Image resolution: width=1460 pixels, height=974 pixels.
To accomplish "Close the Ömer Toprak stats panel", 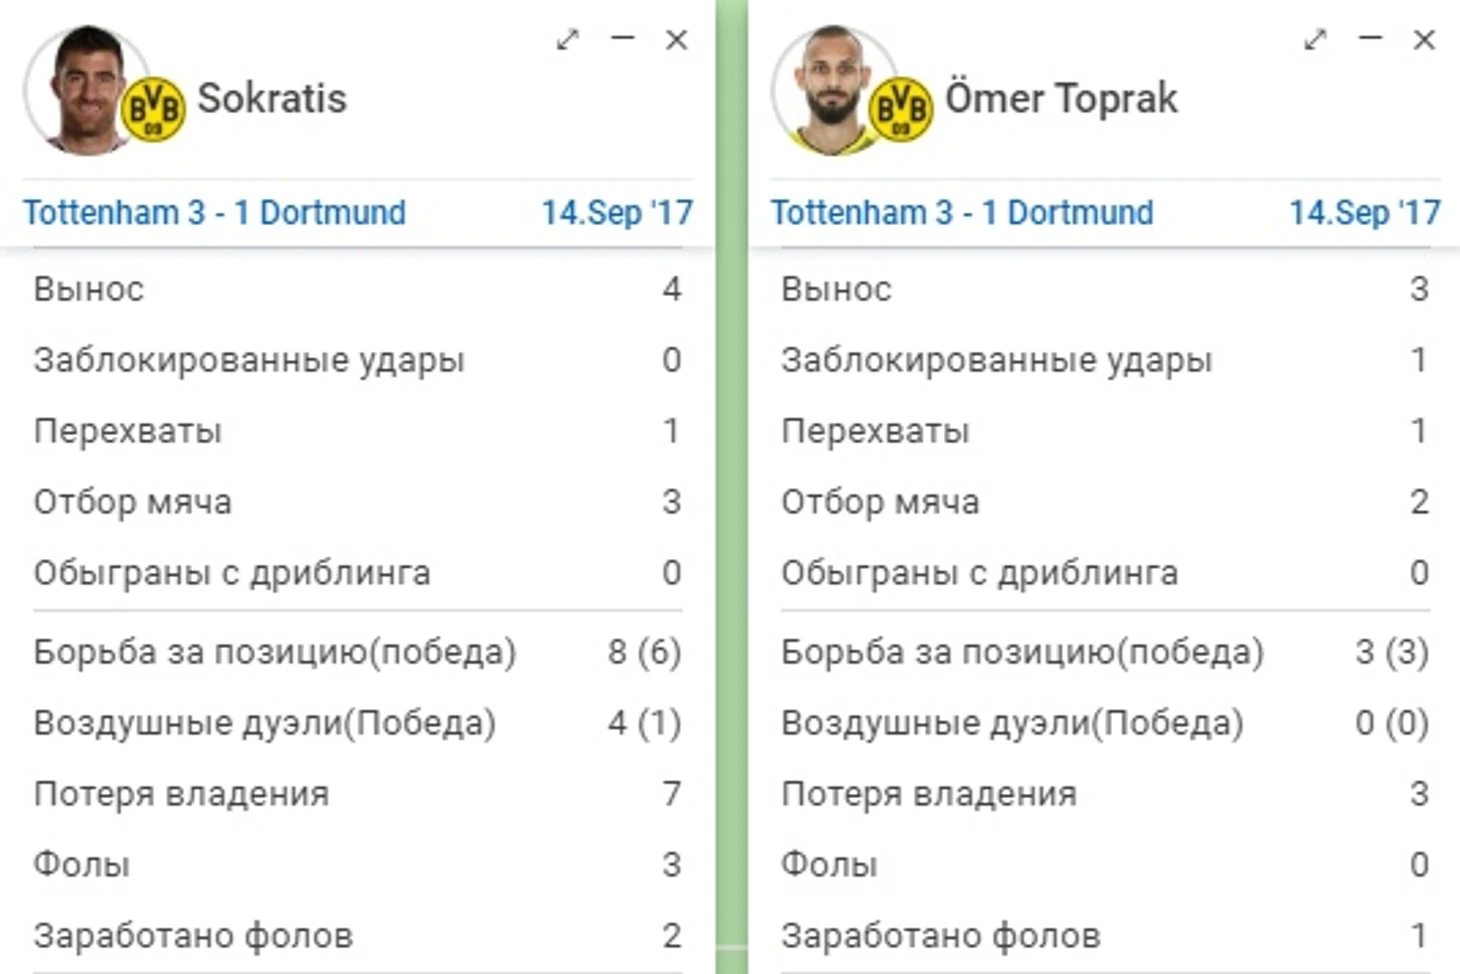I will tap(1424, 40).
